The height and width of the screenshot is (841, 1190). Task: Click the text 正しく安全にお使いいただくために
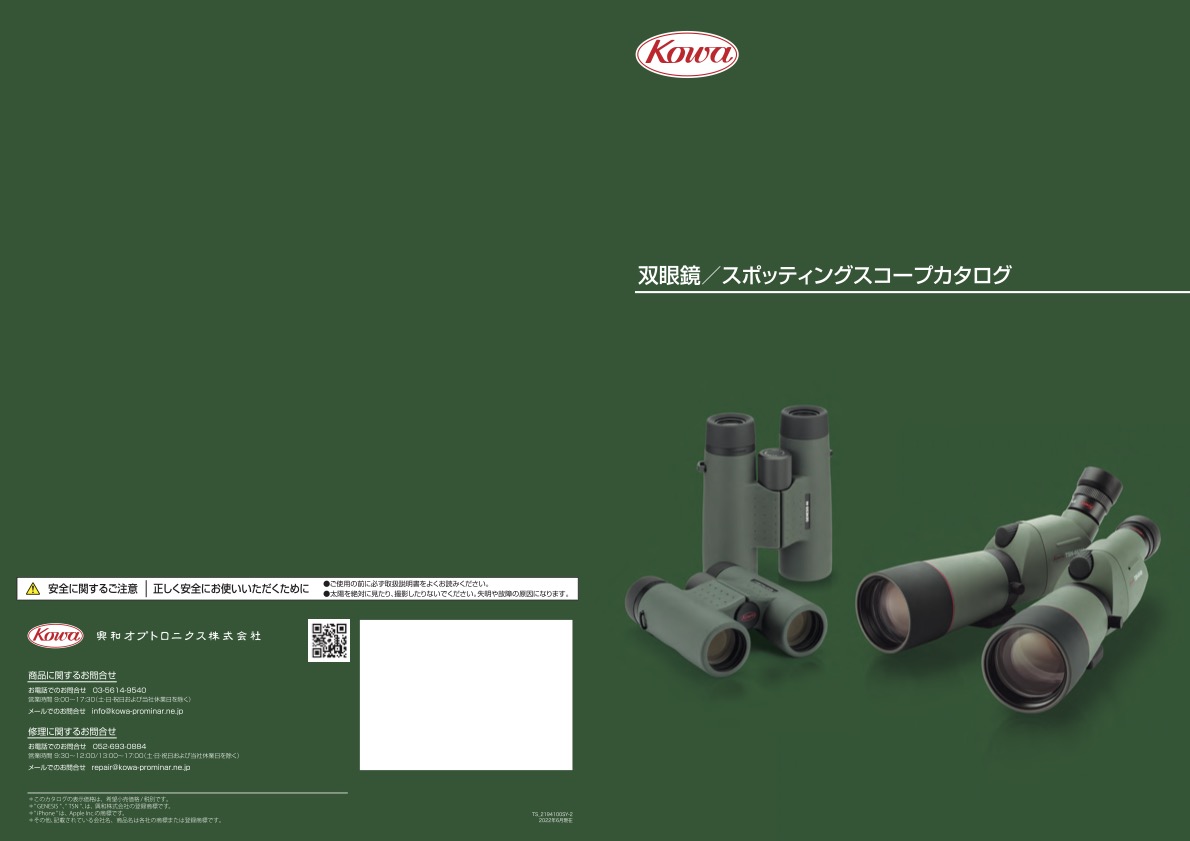(x=231, y=589)
